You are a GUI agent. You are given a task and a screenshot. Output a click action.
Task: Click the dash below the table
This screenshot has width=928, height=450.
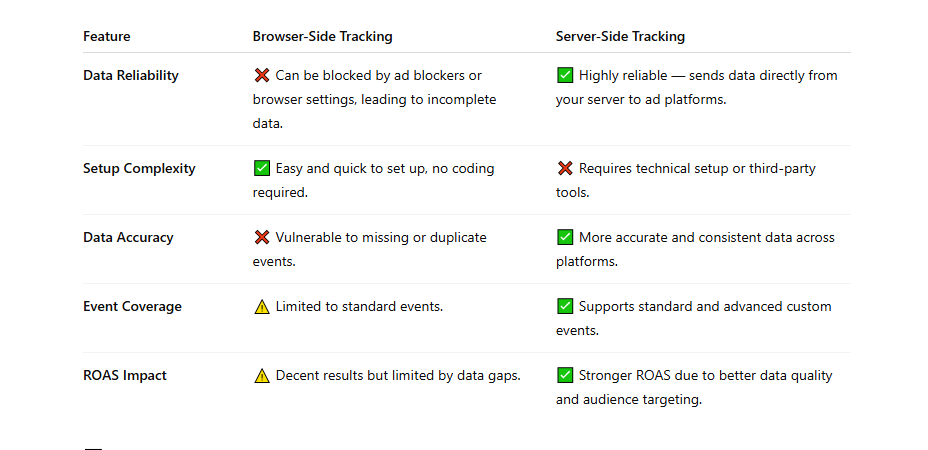(93, 449)
